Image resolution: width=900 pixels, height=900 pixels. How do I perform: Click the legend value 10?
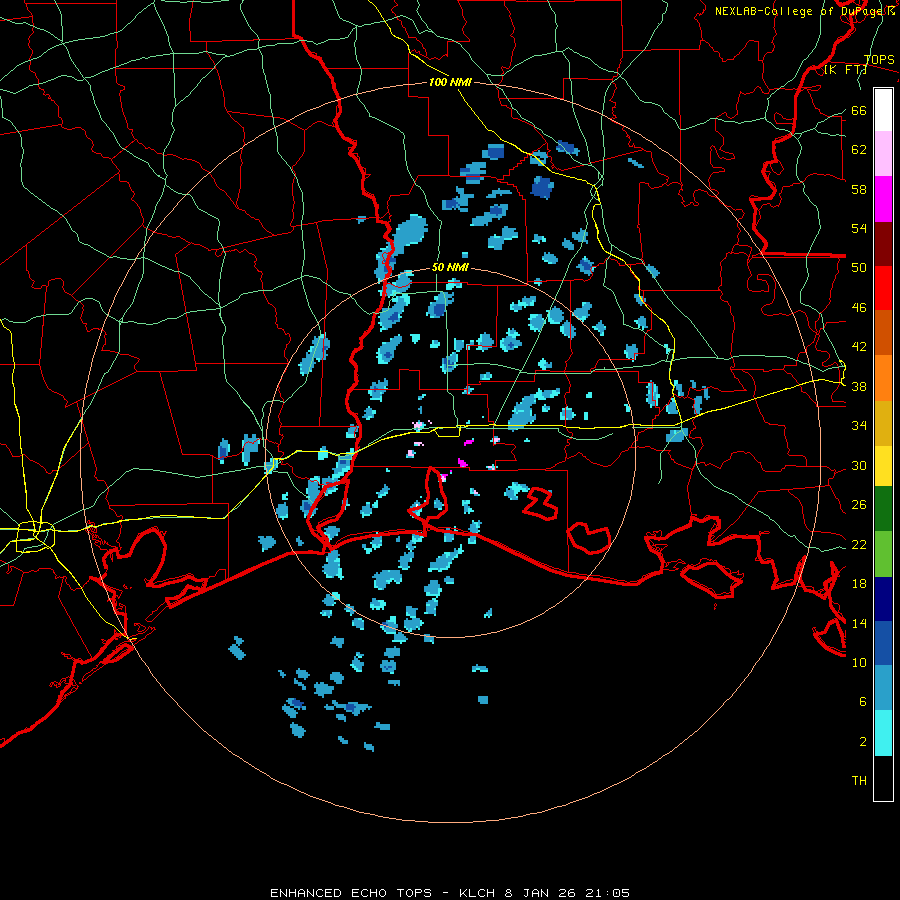[x=859, y=662]
